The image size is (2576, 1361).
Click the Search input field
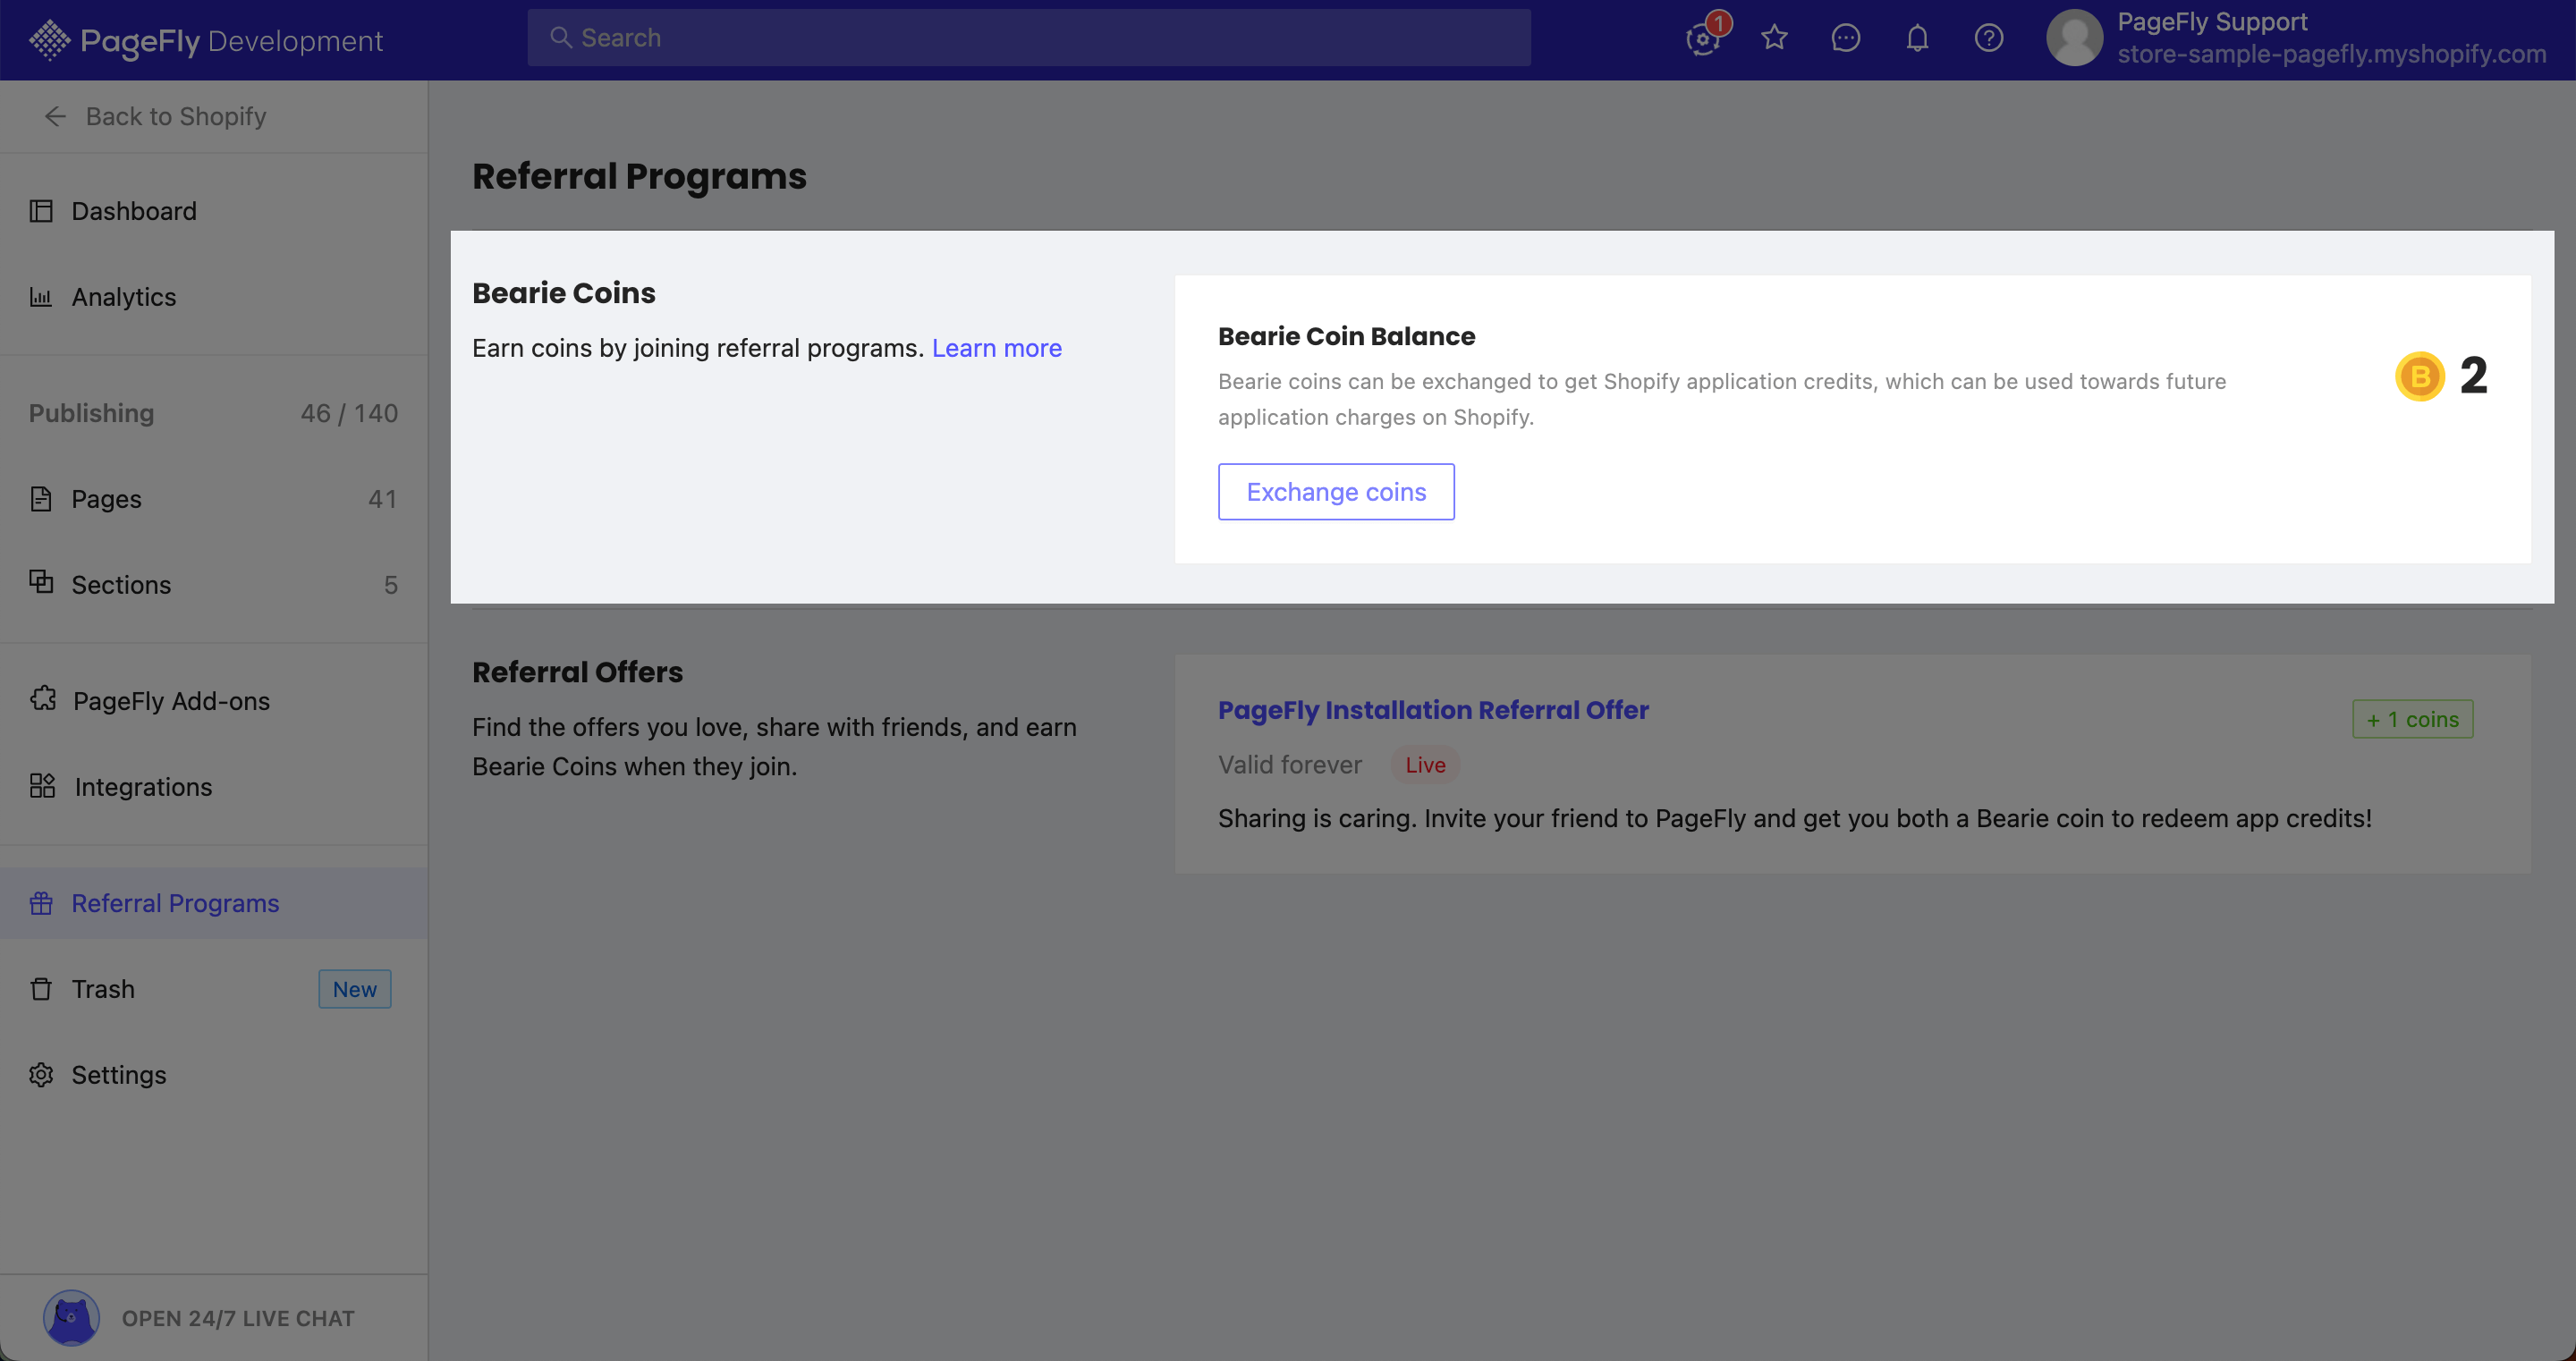pyautogui.click(x=1029, y=38)
